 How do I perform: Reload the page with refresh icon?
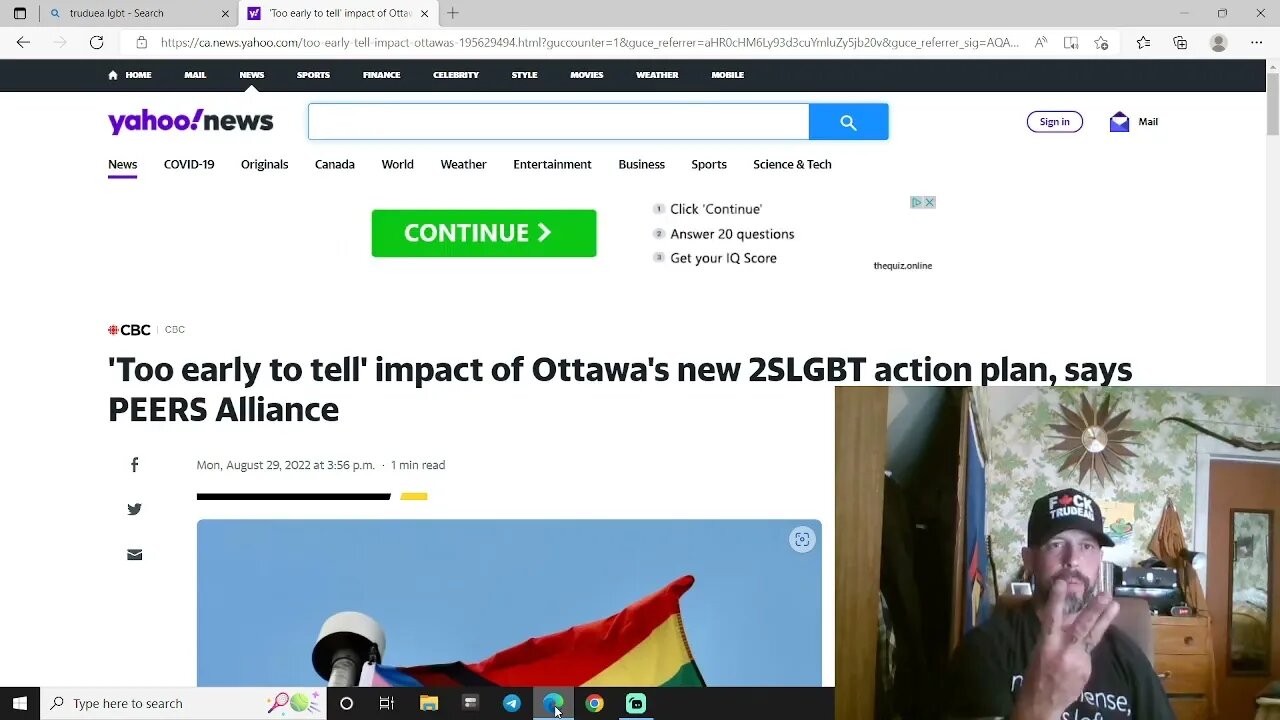[x=96, y=42]
